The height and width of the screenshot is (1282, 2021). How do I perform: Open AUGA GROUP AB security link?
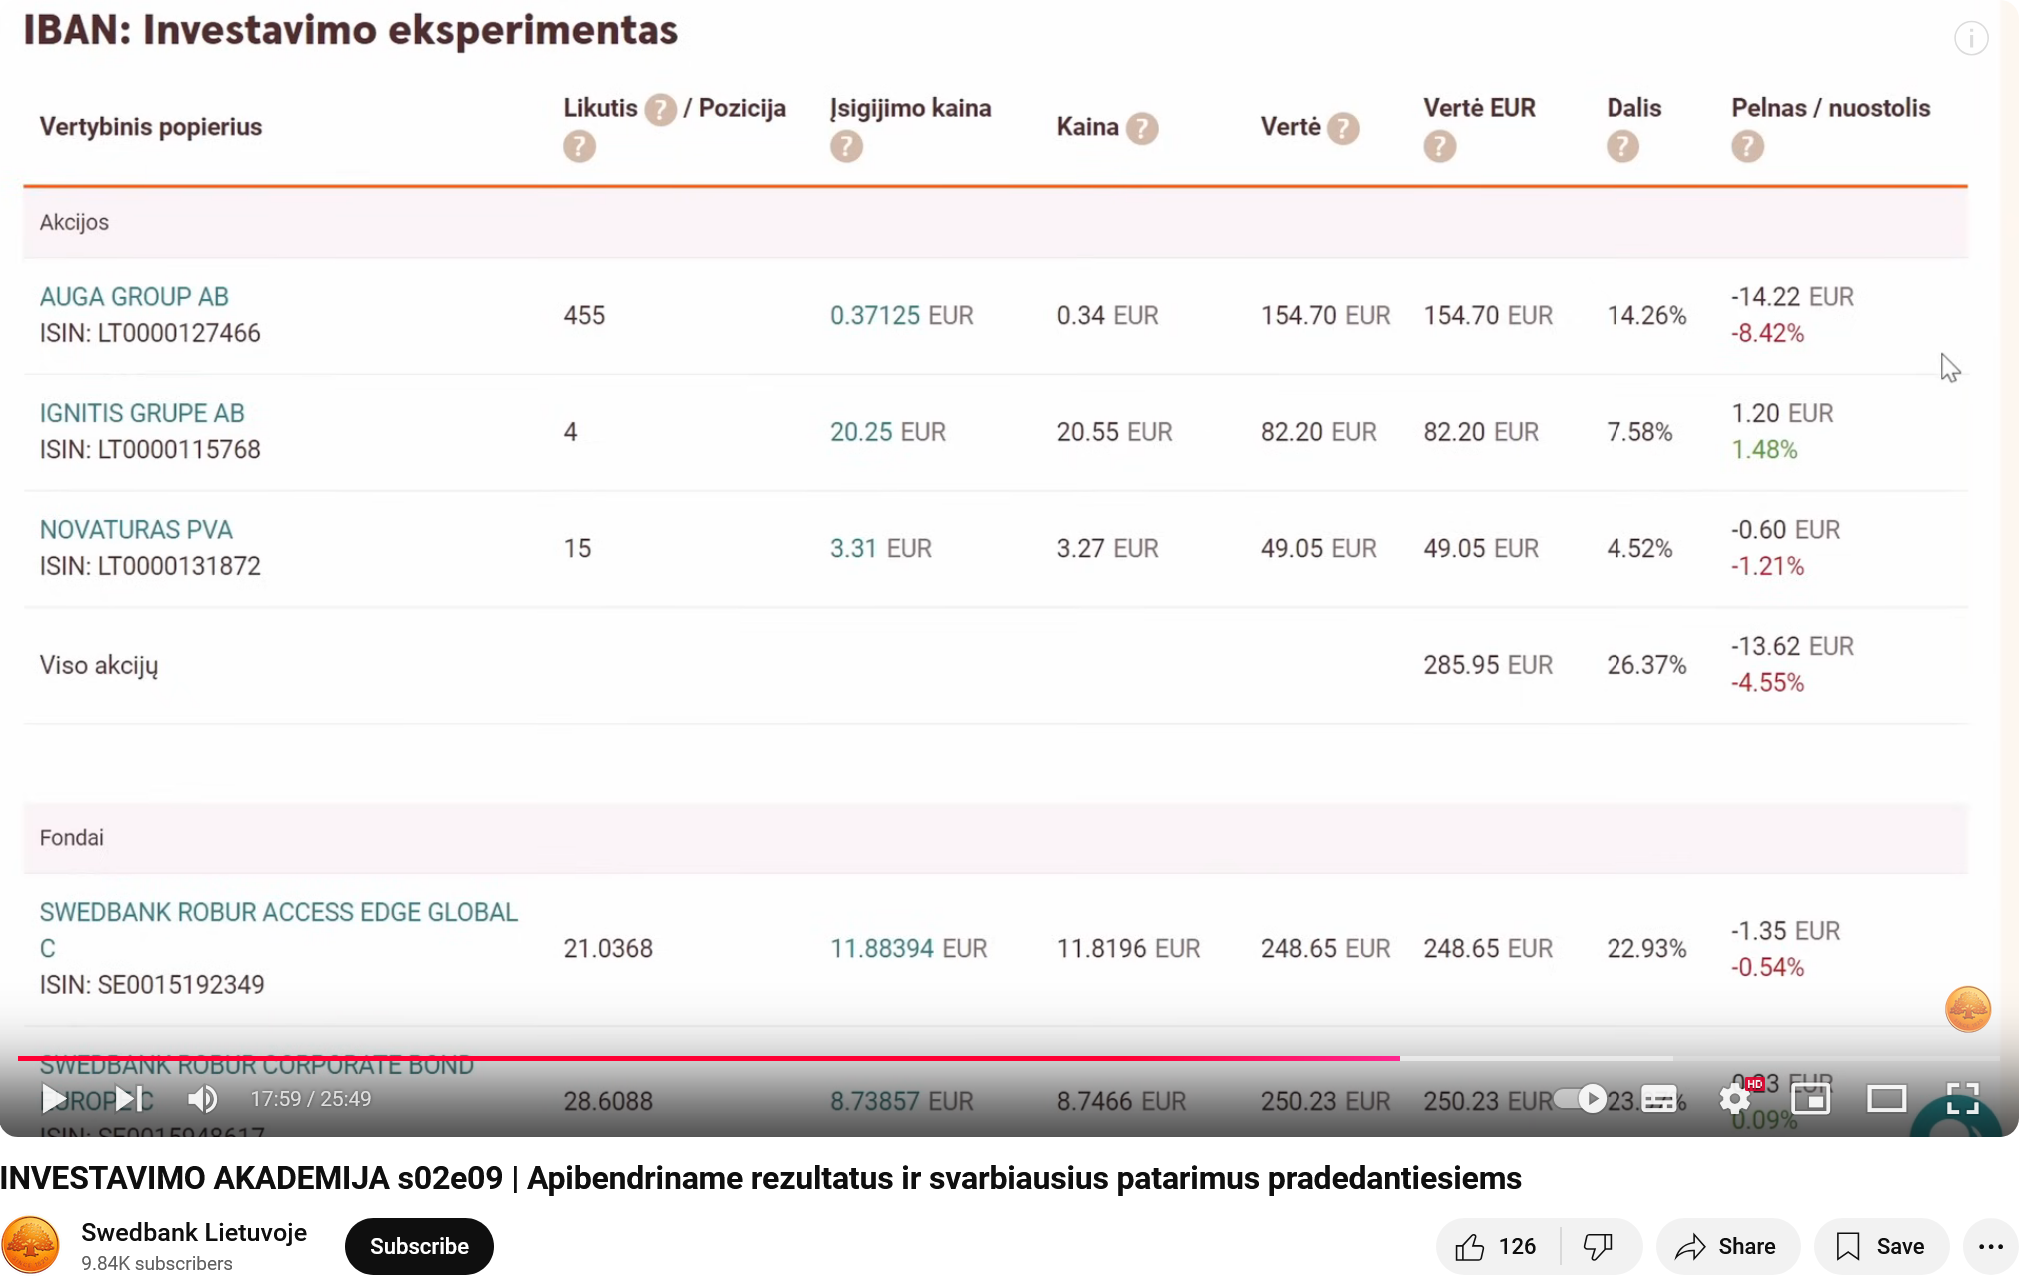pos(134,297)
